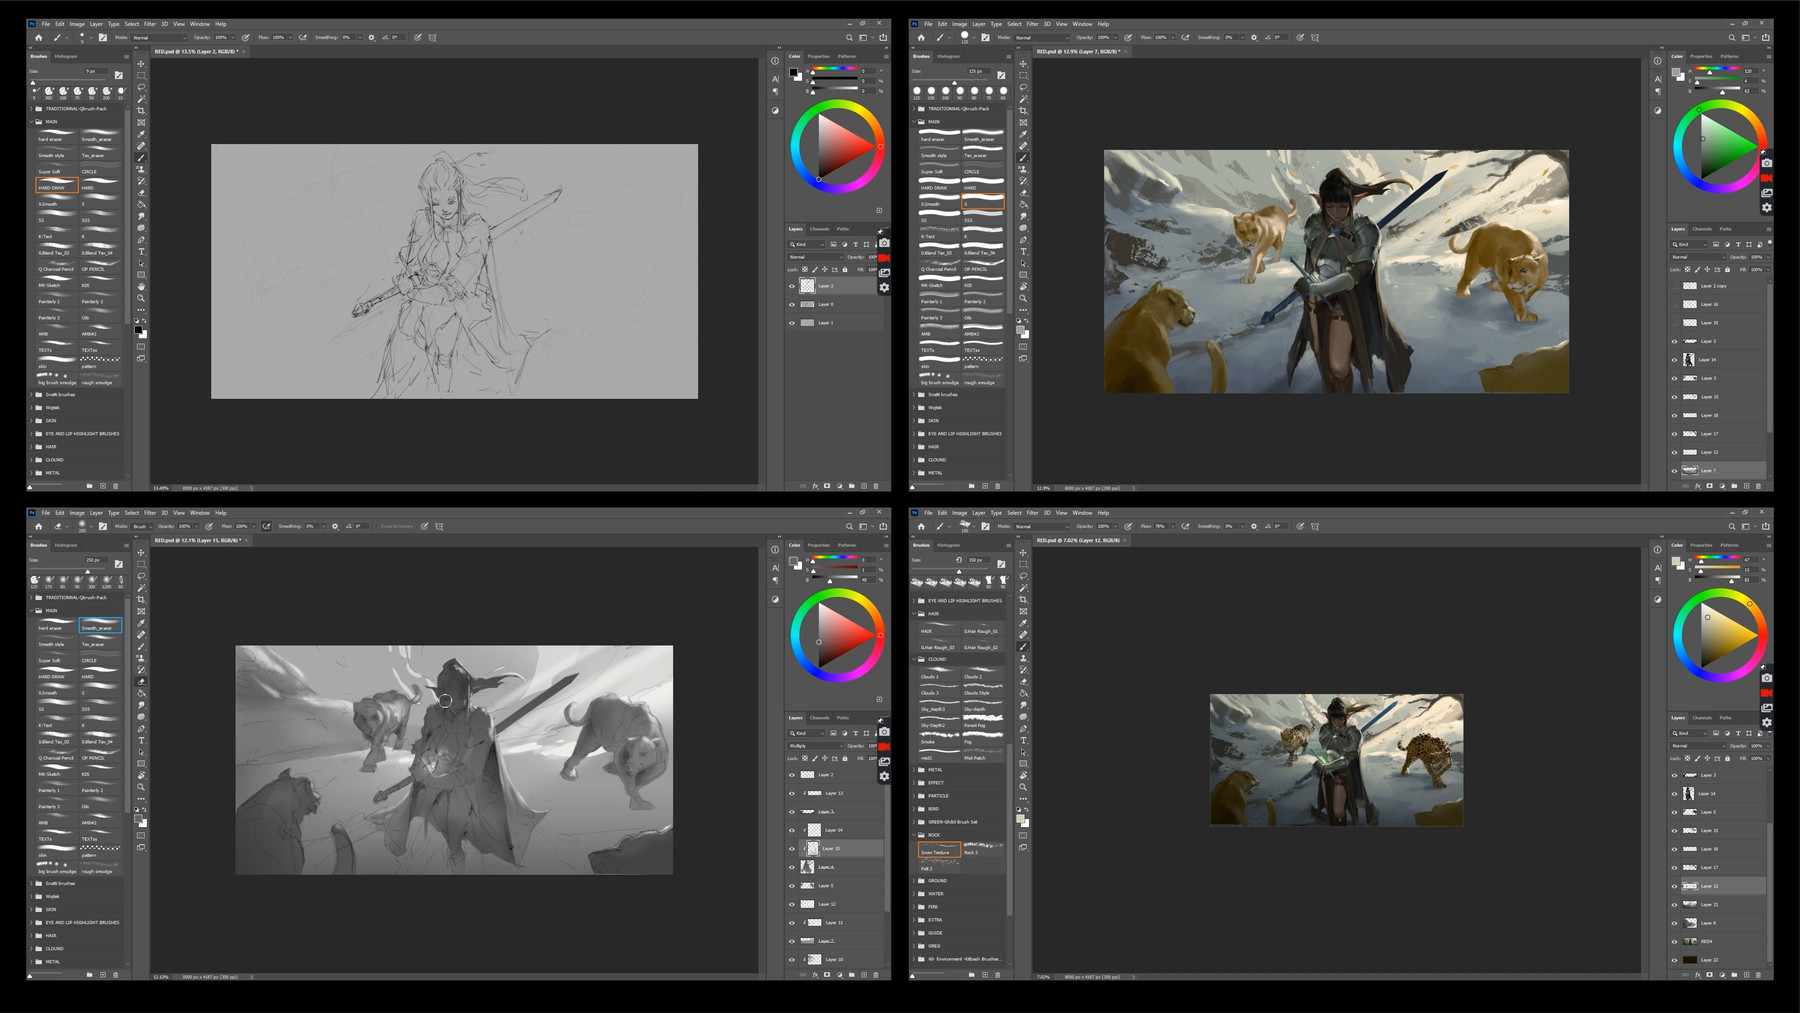Hide the Layer 2 layer with its eye toggle
This screenshot has width=1800, height=1013.
point(791,286)
